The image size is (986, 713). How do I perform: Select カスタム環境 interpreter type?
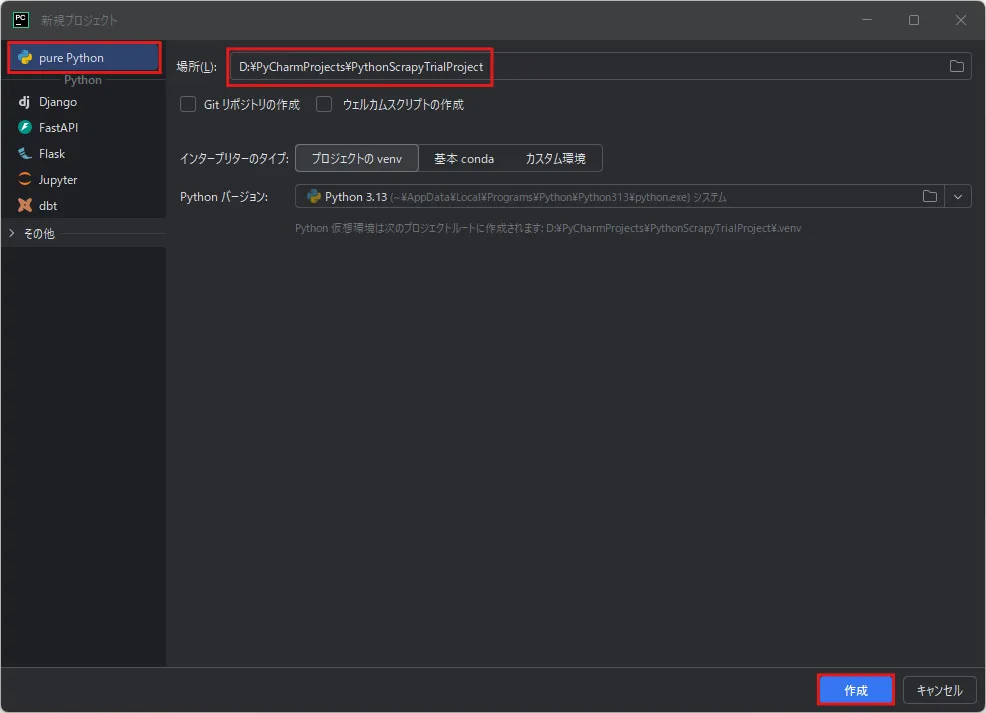555,158
